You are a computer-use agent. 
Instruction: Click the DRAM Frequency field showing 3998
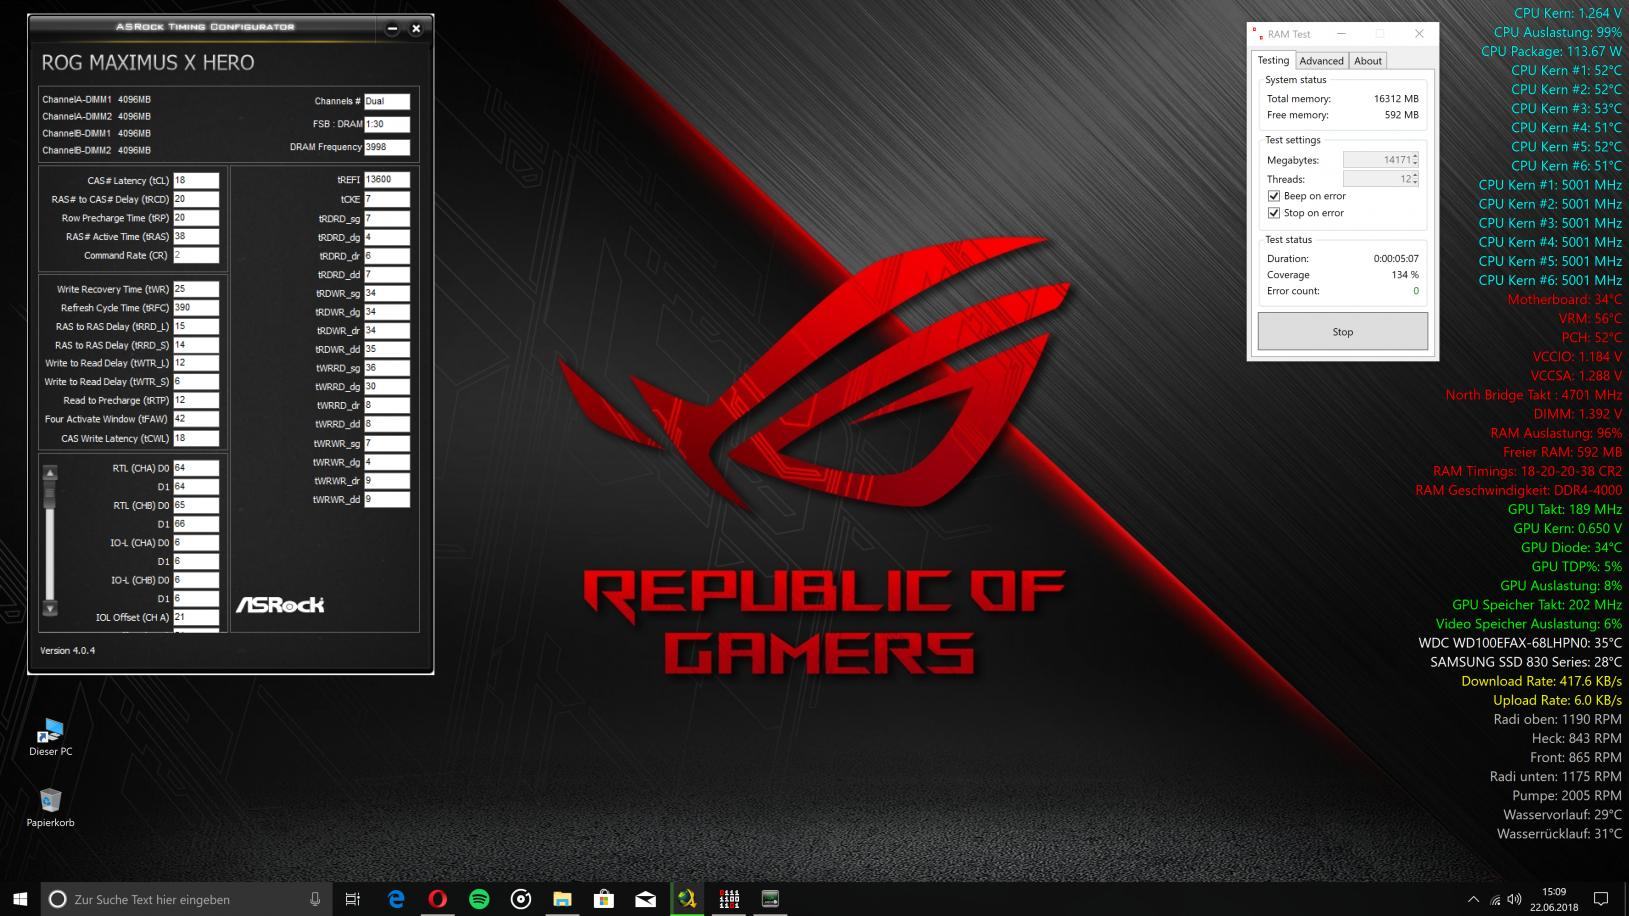pyautogui.click(x=387, y=147)
